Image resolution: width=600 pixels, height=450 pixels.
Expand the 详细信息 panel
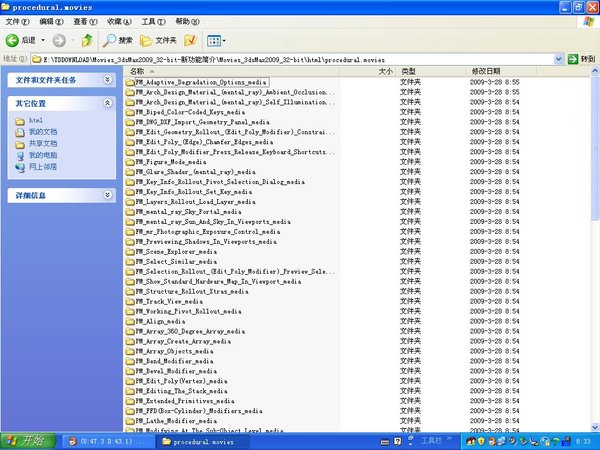click(x=107, y=195)
